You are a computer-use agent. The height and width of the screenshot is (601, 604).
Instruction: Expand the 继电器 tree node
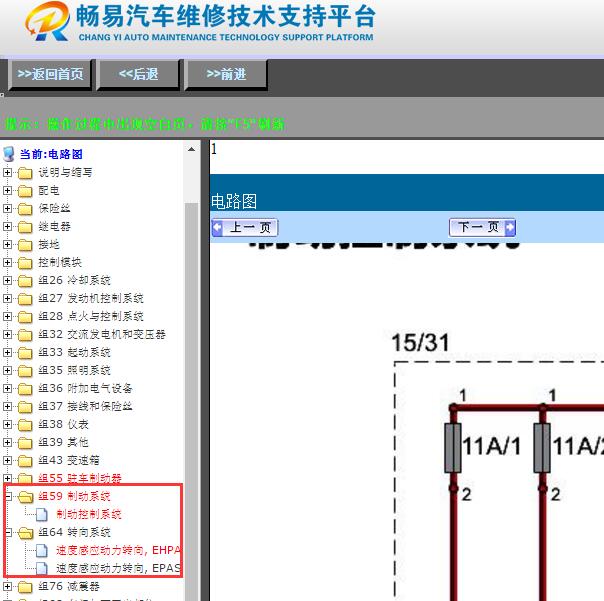click(x=7, y=226)
